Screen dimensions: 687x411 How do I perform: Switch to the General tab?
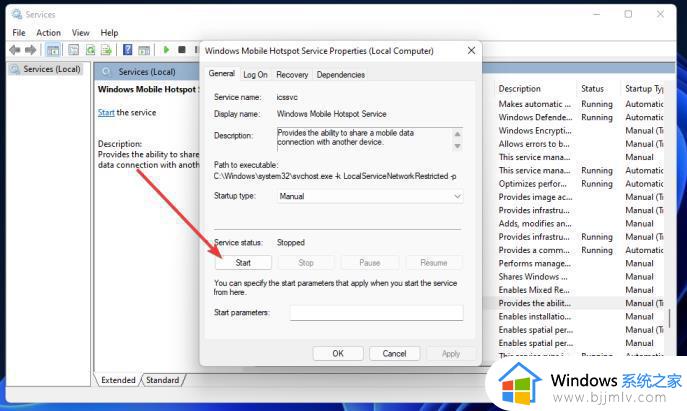[222, 74]
